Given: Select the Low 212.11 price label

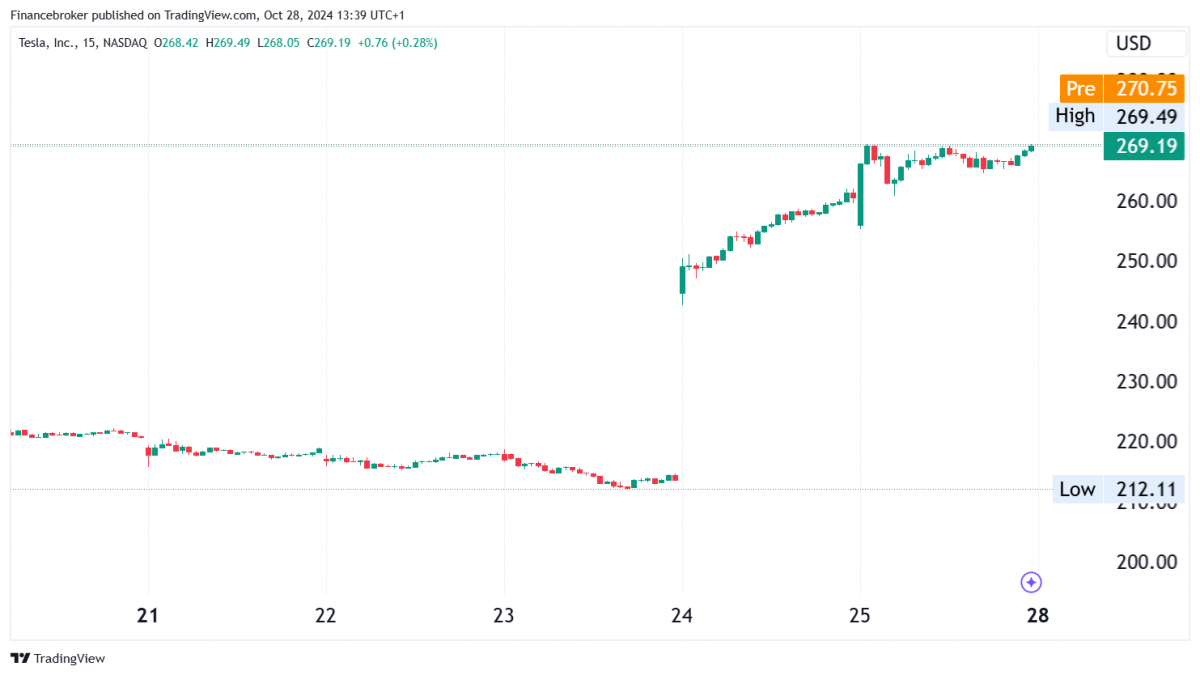Looking at the screenshot, I should point(1118,490).
